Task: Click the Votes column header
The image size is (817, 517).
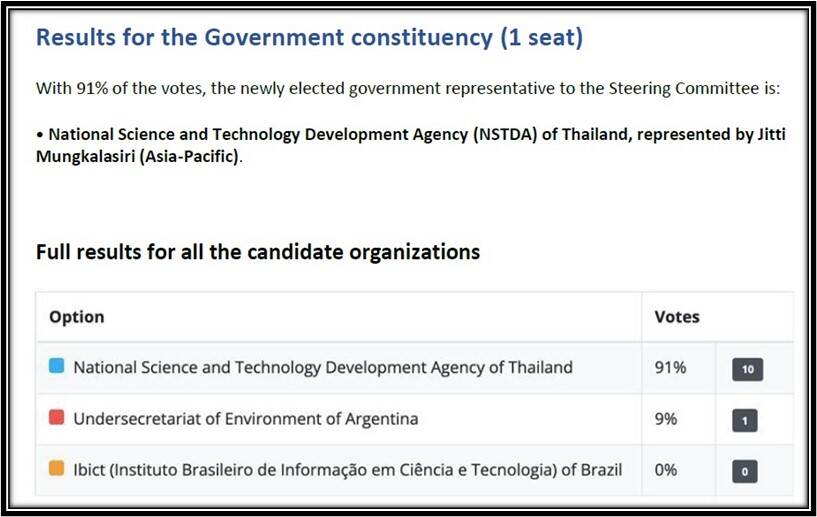Action: (677, 317)
